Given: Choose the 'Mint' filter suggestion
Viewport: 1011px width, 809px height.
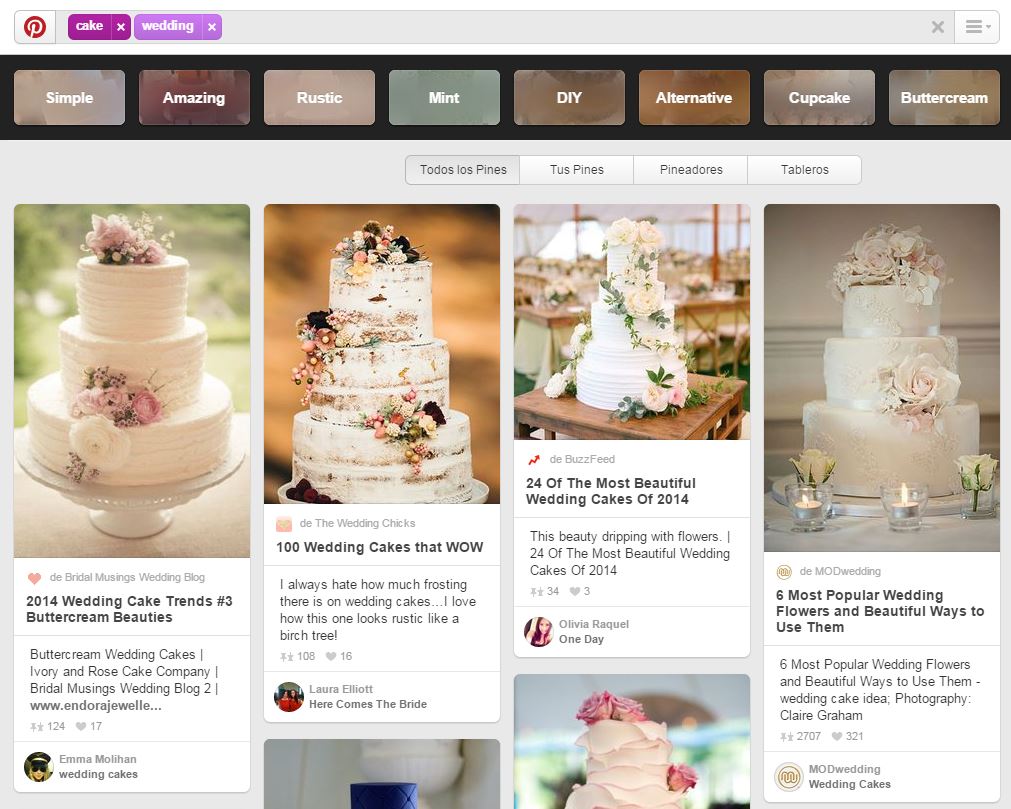Looking at the screenshot, I should (444, 98).
